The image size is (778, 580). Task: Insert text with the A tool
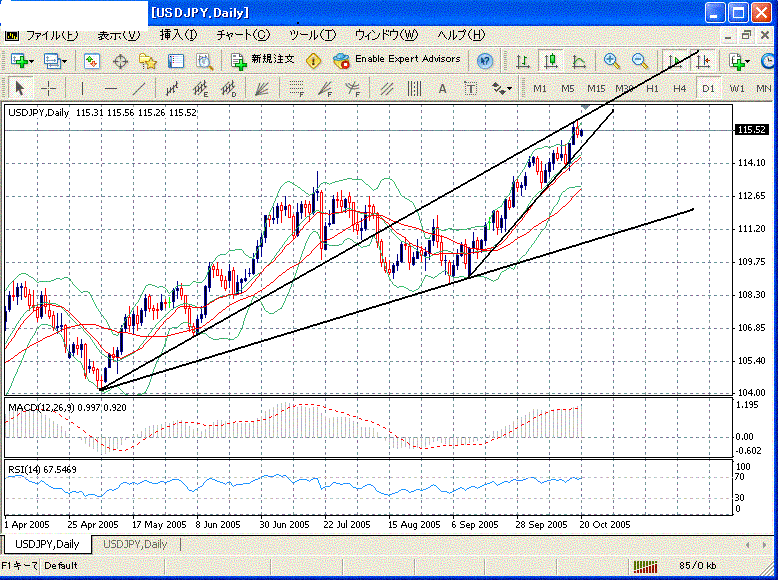pos(442,88)
